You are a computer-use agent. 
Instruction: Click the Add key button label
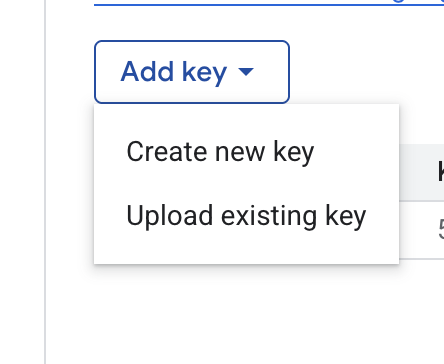click(174, 72)
